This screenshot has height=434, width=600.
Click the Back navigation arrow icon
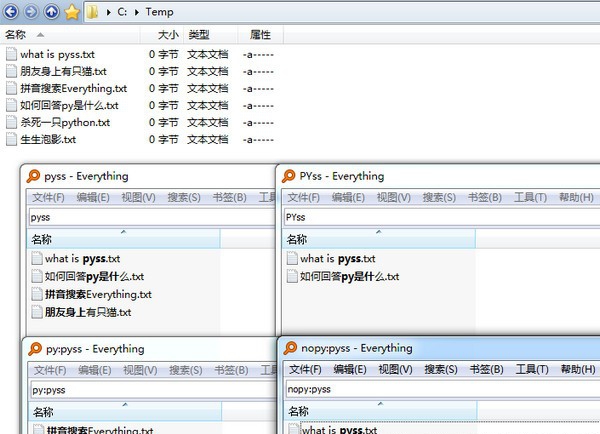[11, 12]
